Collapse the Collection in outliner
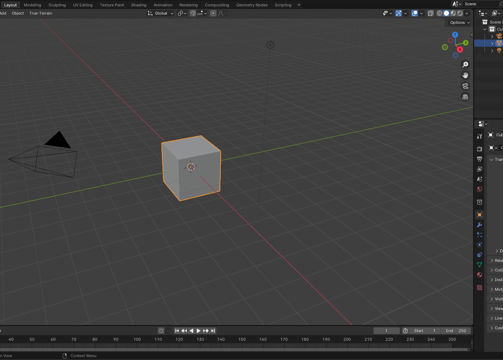This screenshot has height=360, width=503. tap(485, 29)
